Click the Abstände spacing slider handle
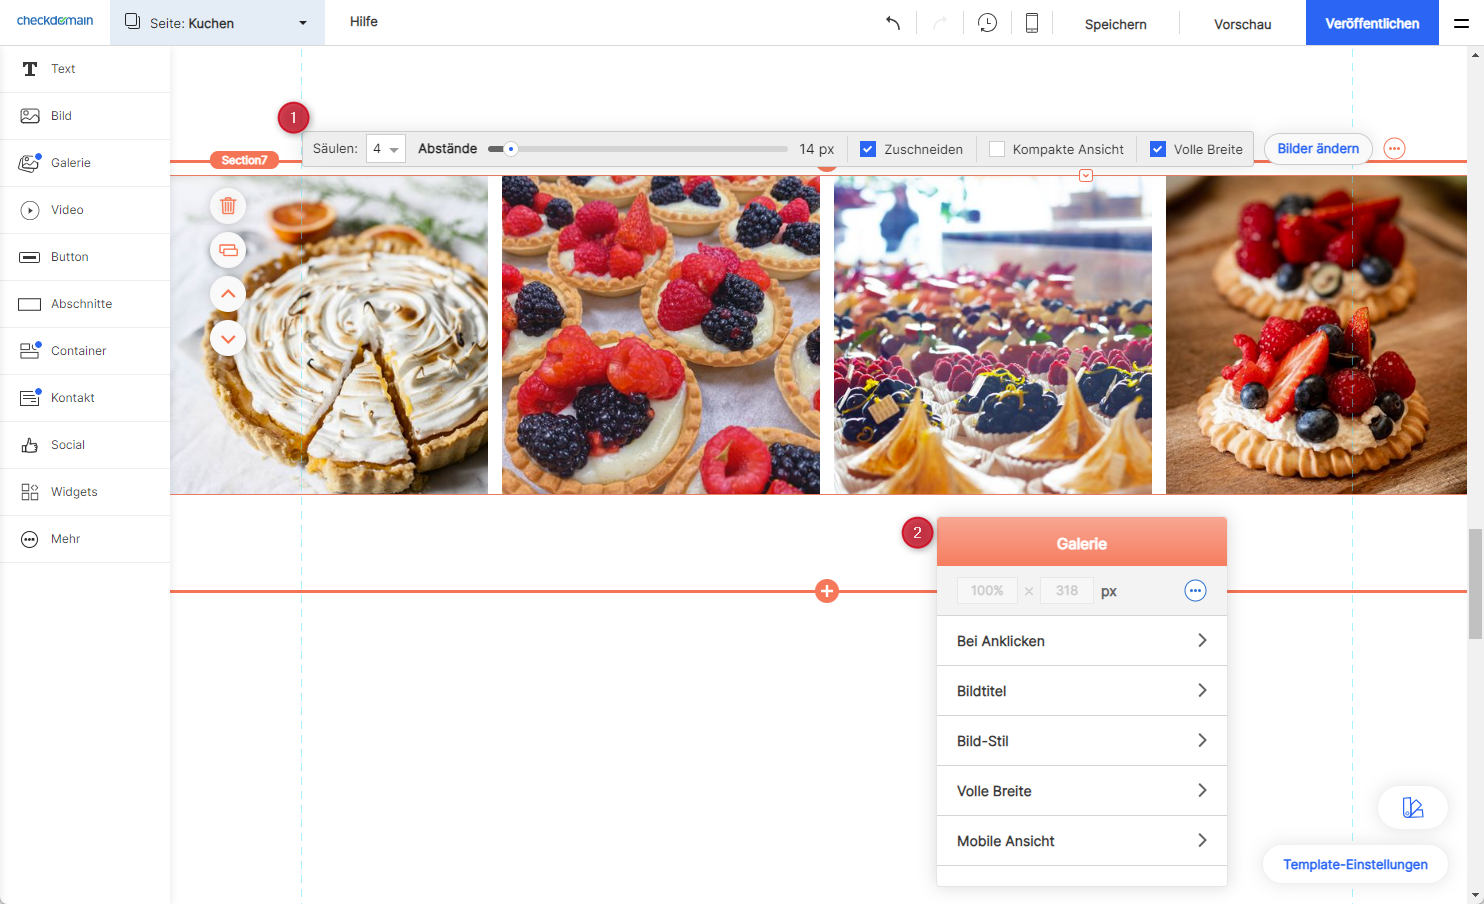 pos(511,149)
